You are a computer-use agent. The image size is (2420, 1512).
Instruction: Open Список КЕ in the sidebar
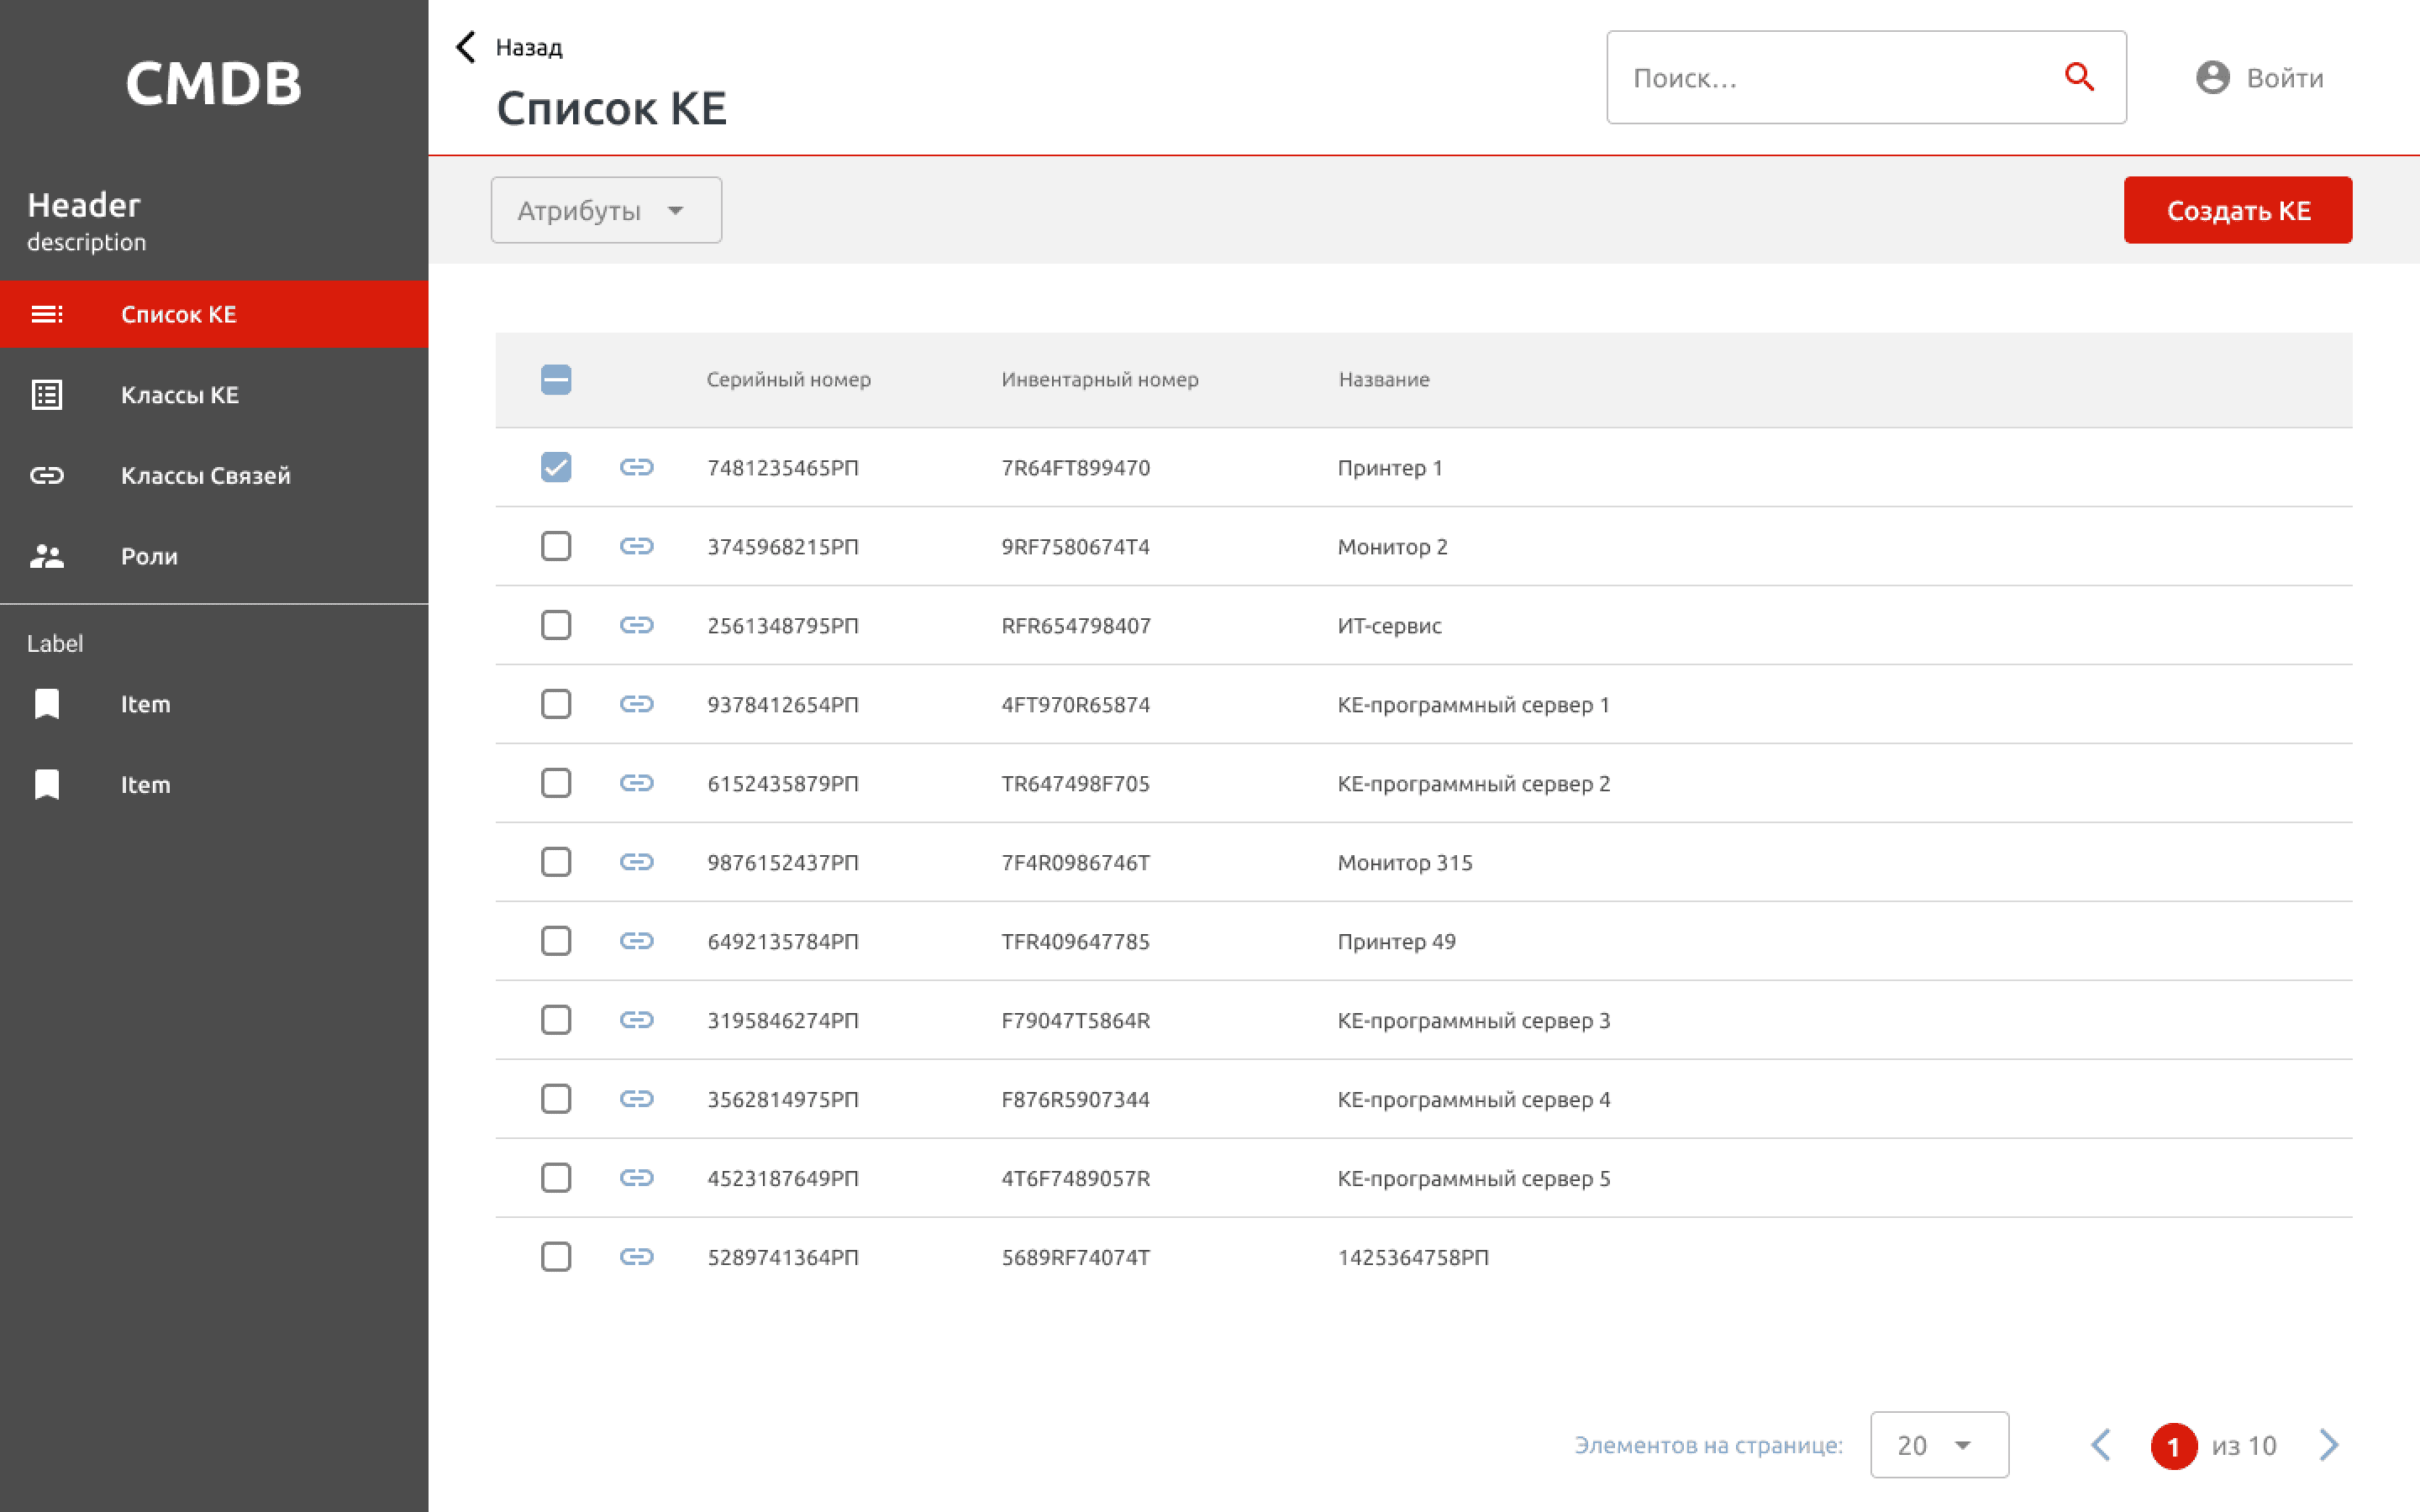(x=214, y=314)
